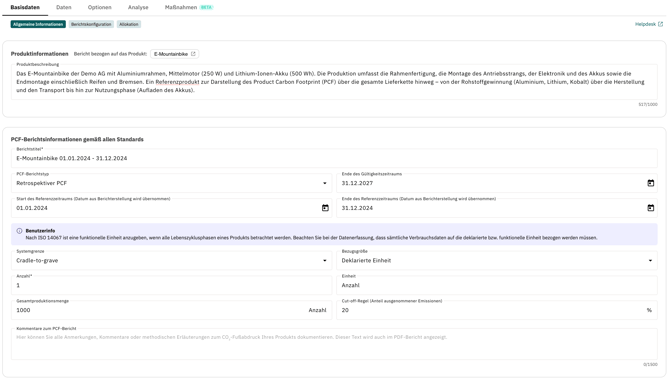The image size is (670, 382).
Task: Click the external-link icon beside E-Mountainbike
Action: tap(193, 54)
